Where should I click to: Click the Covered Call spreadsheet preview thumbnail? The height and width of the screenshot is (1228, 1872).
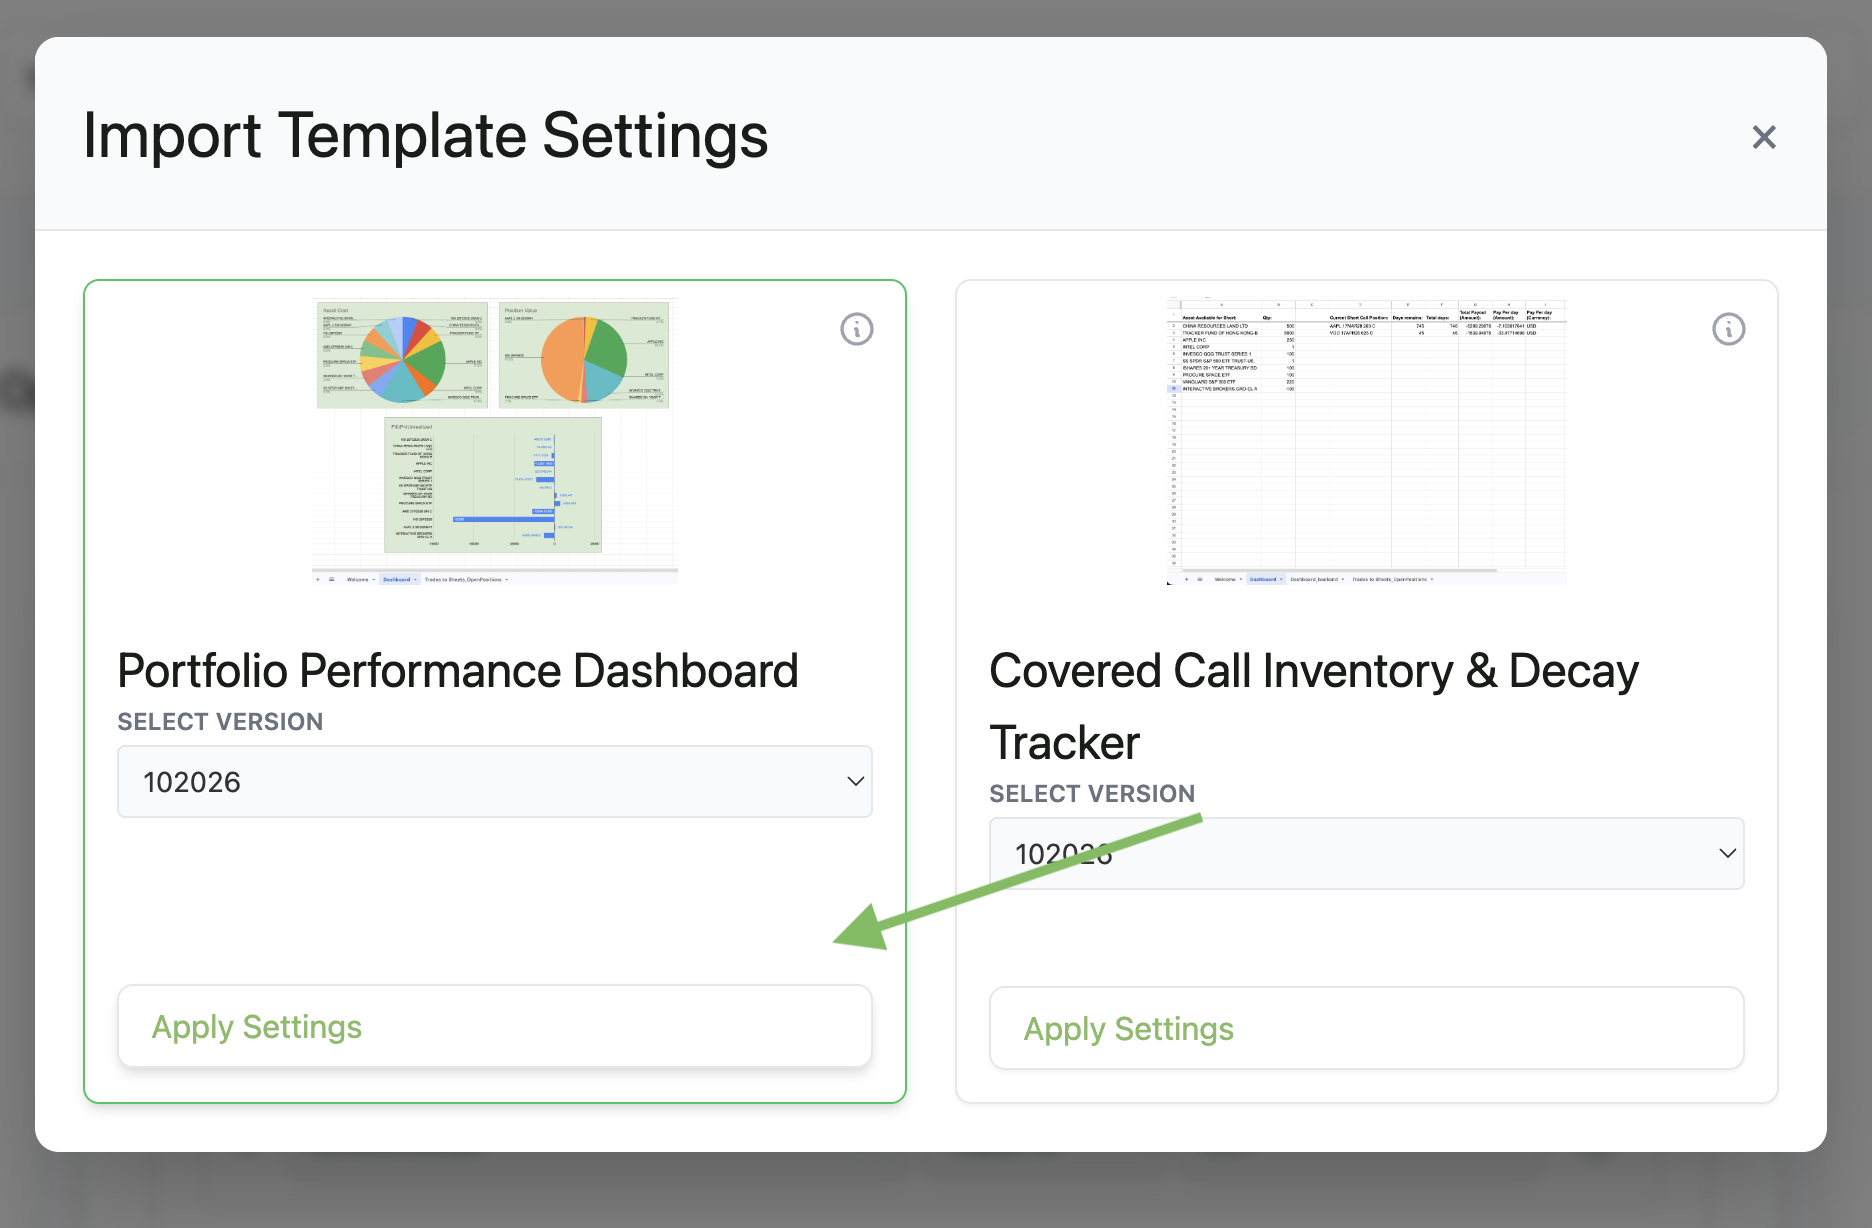point(1366,440)
